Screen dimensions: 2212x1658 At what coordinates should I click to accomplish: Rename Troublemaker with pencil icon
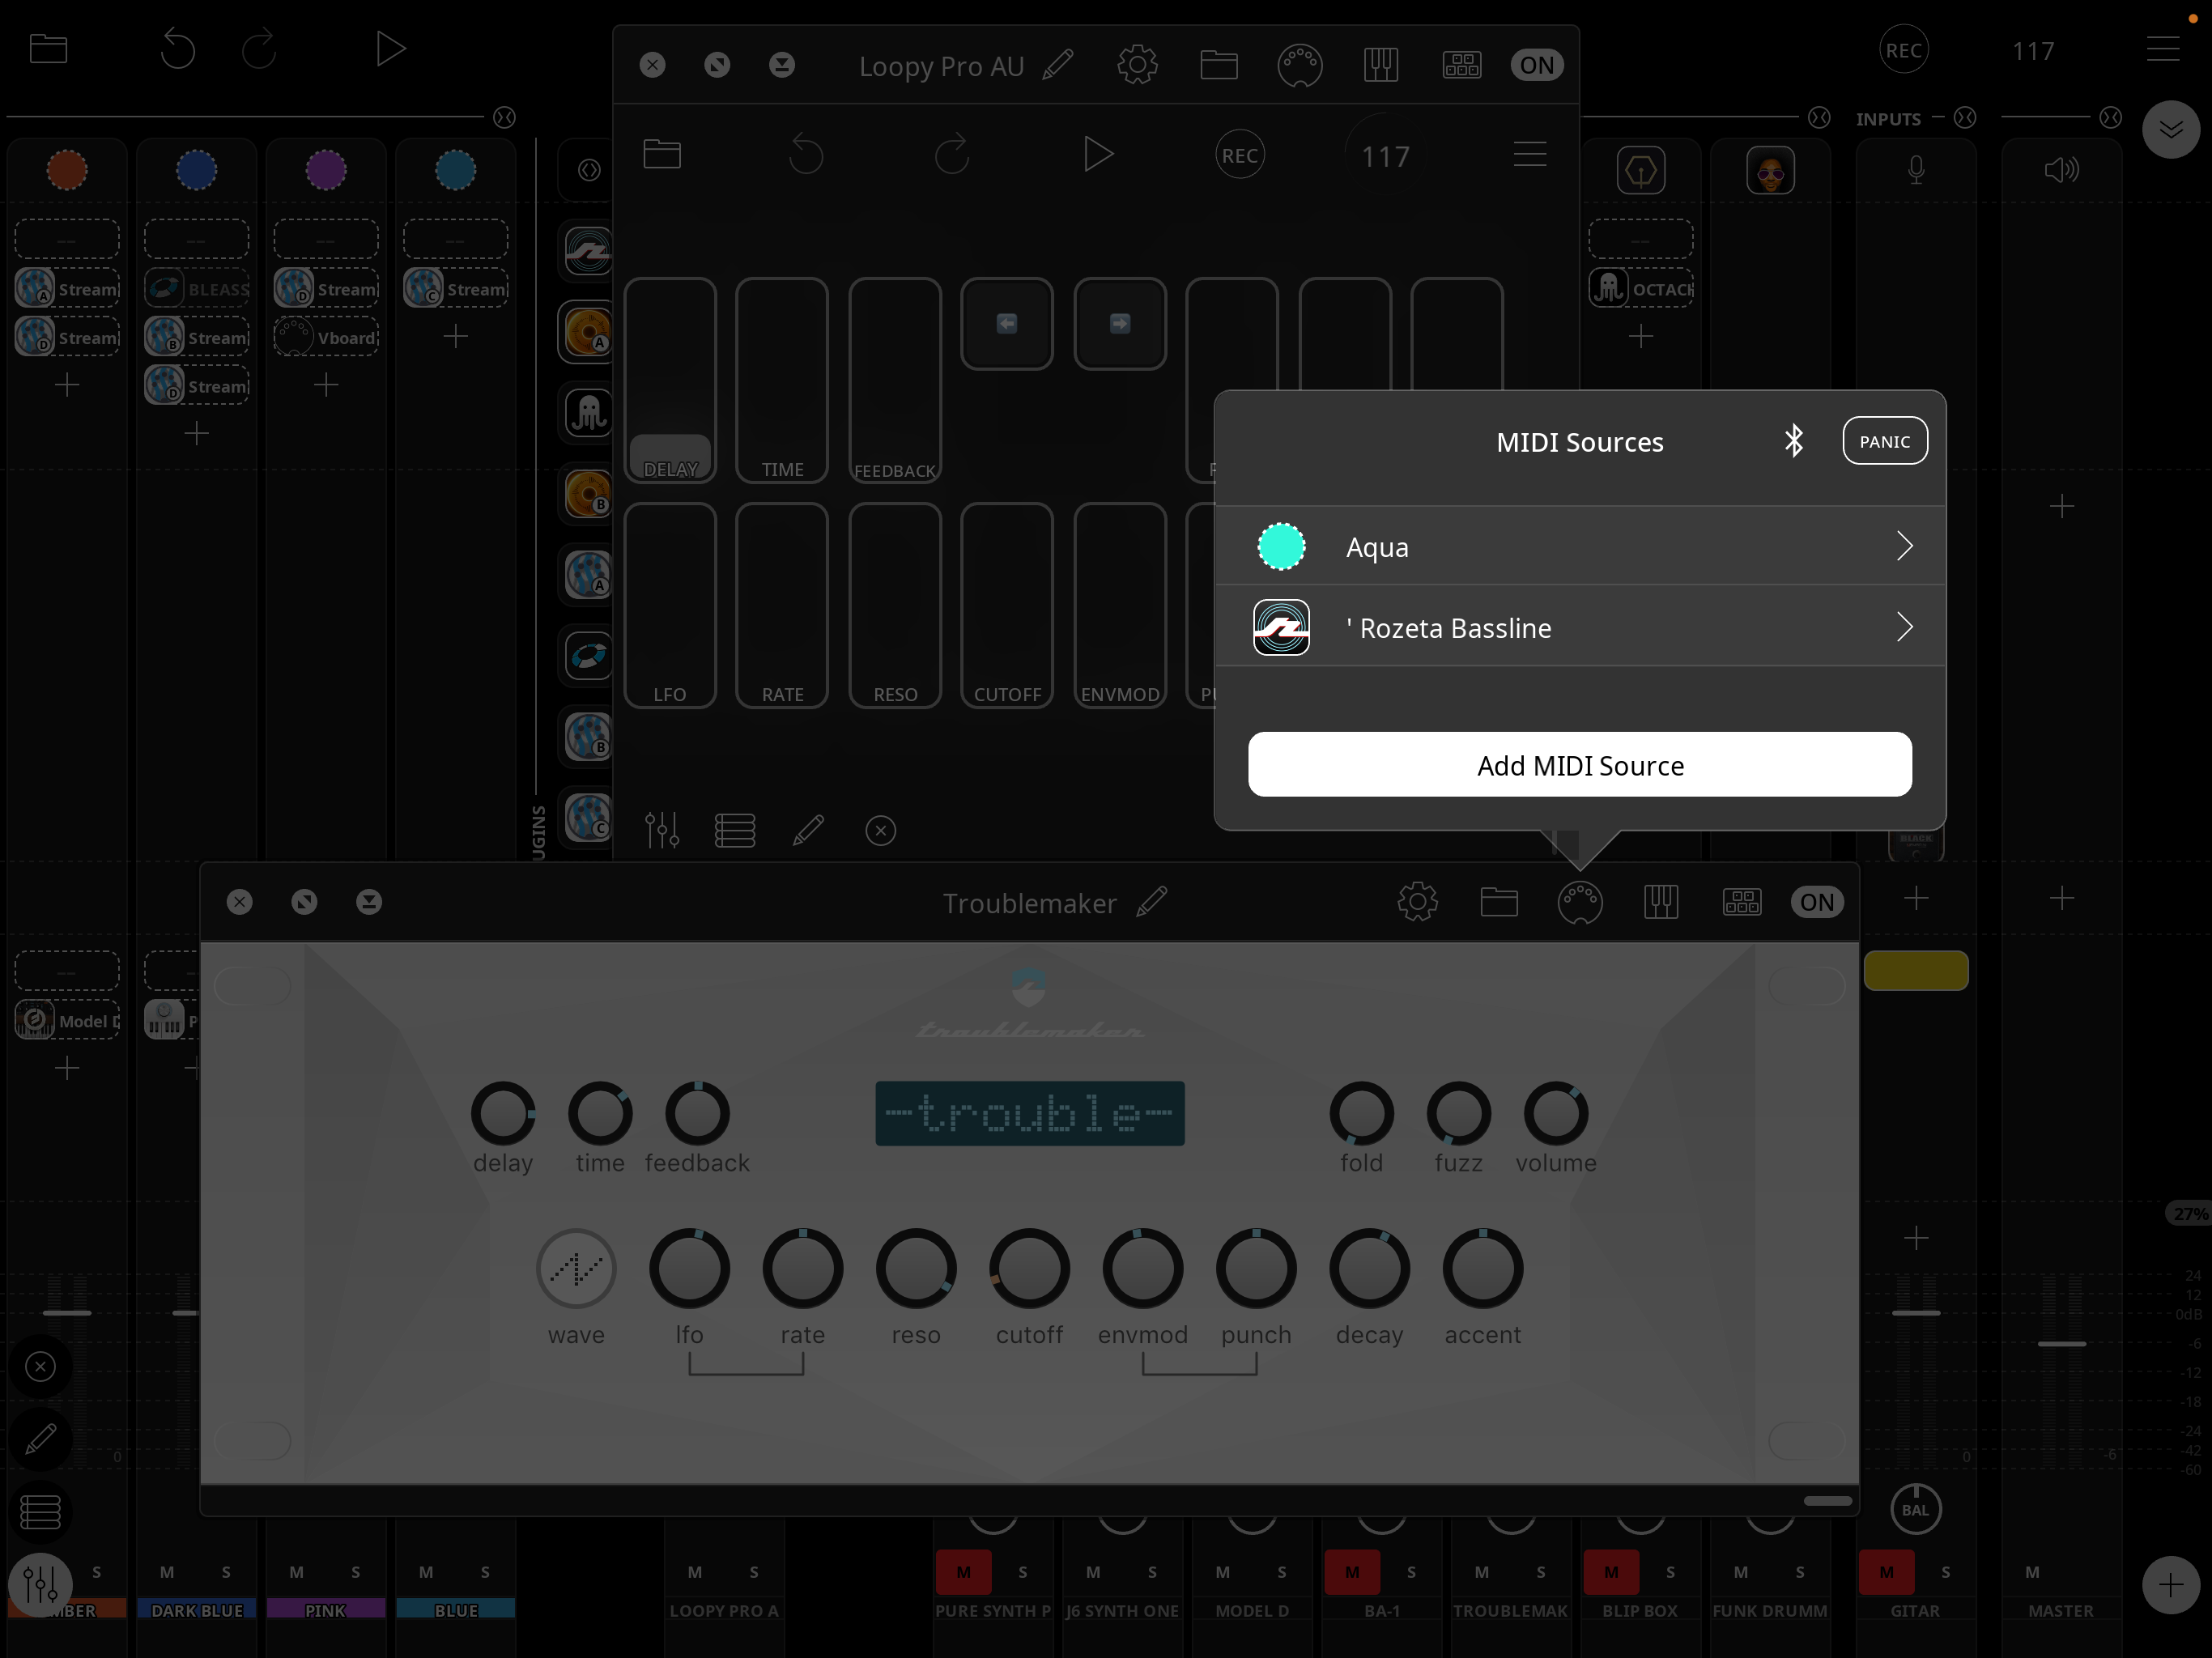pyautogui.click(x=1152, y=902)
